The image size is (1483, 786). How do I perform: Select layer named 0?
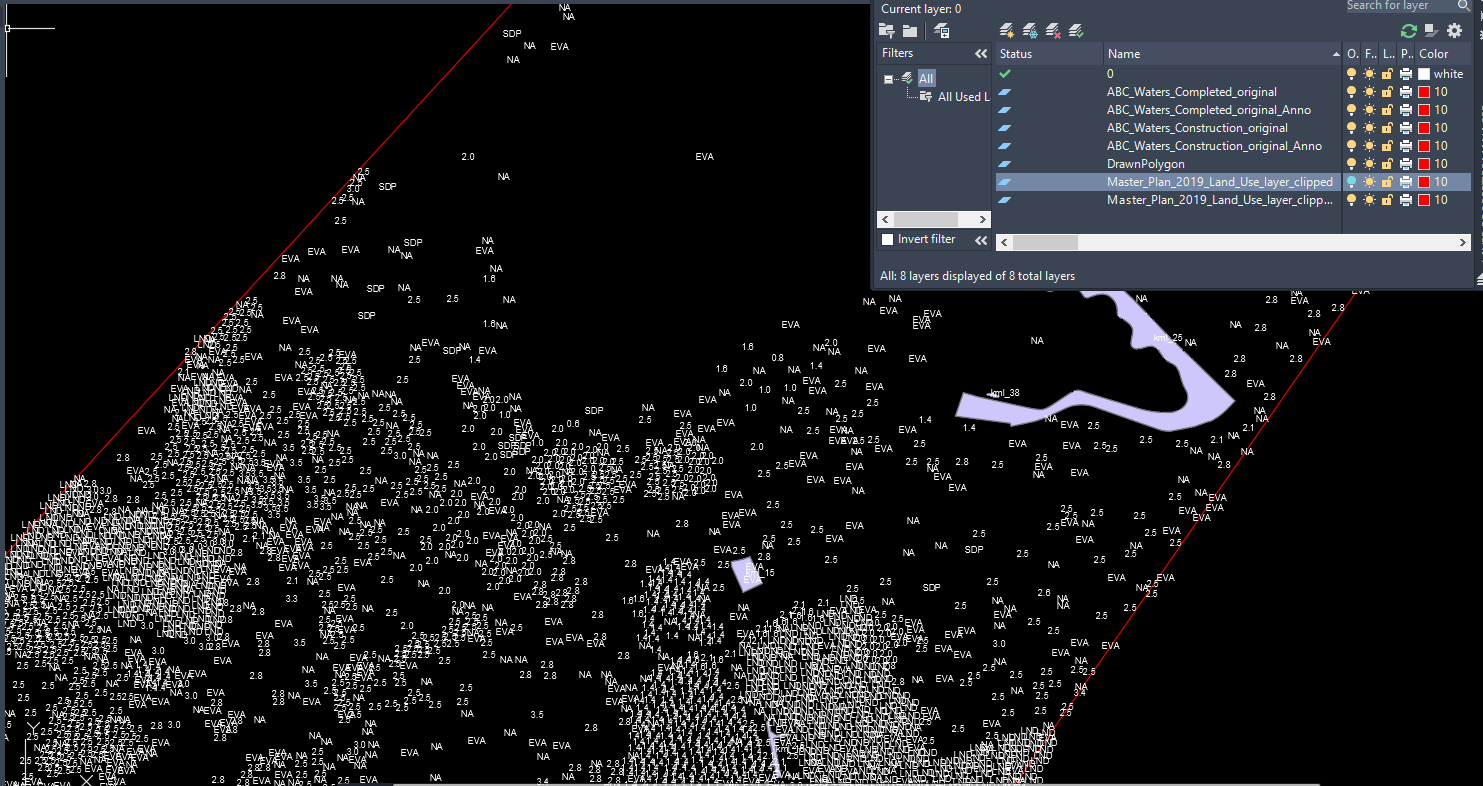click(x=1110, y=74)
